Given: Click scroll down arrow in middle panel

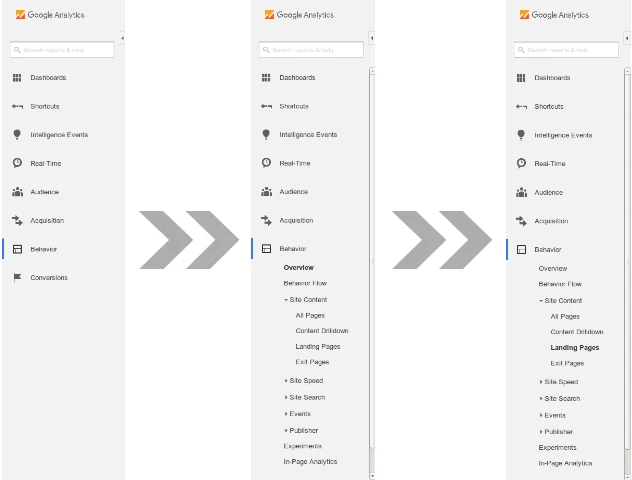Looking at the screenshot, I should [372, 476].
